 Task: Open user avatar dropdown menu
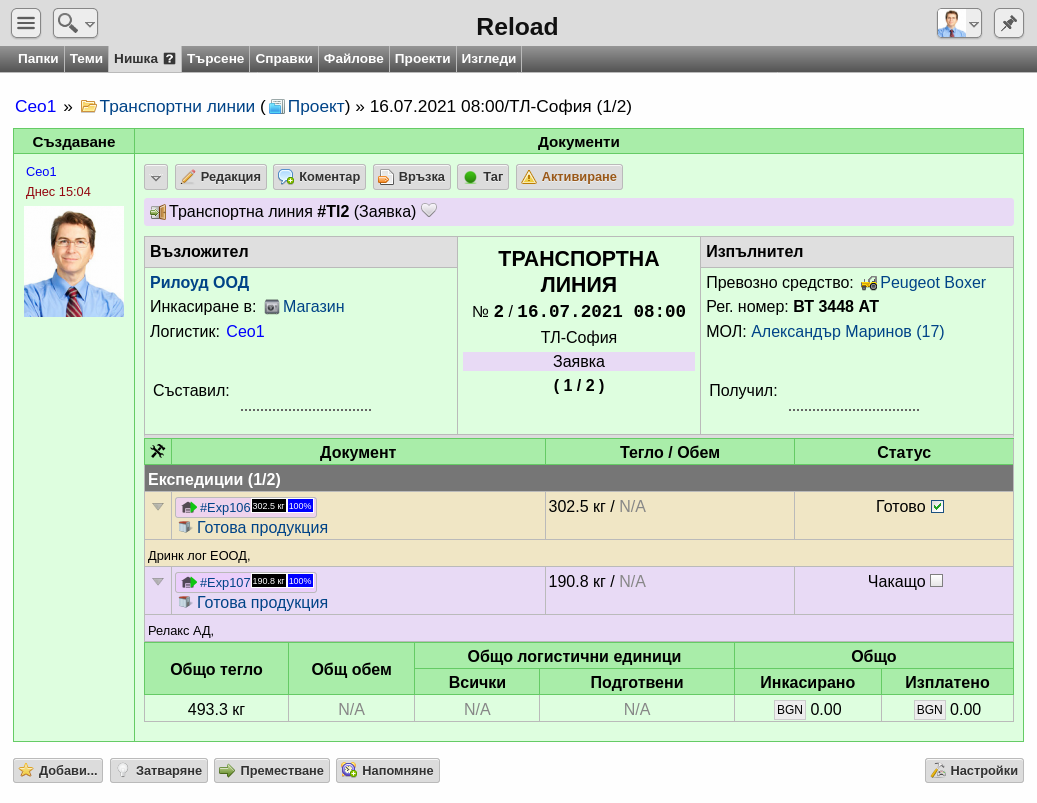pyautogui.click(x=959, y=23)
